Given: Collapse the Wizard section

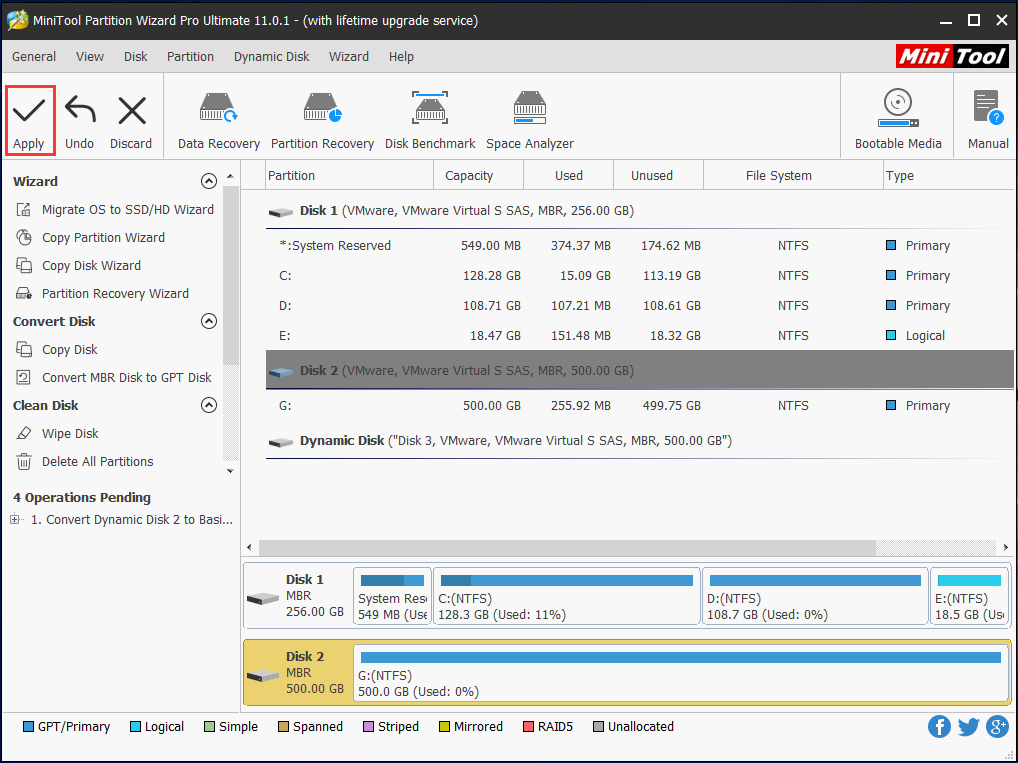Looking at the screenshot, I should click(209, 181).
